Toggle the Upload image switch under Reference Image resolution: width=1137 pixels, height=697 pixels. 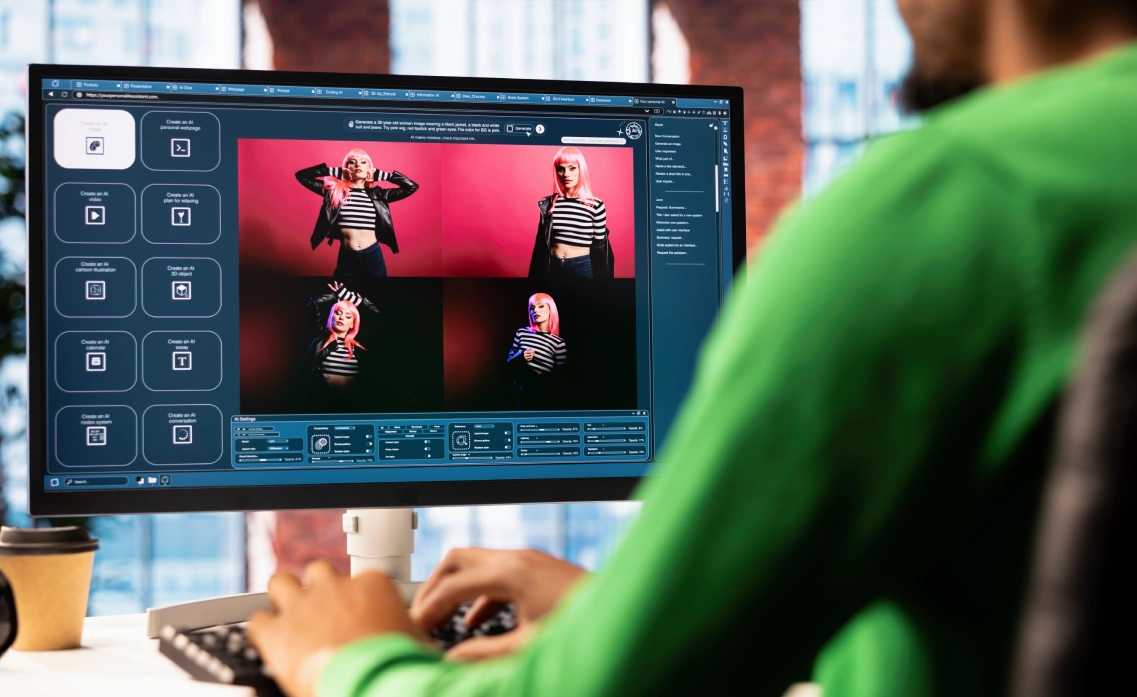click(x=507, y=433)
